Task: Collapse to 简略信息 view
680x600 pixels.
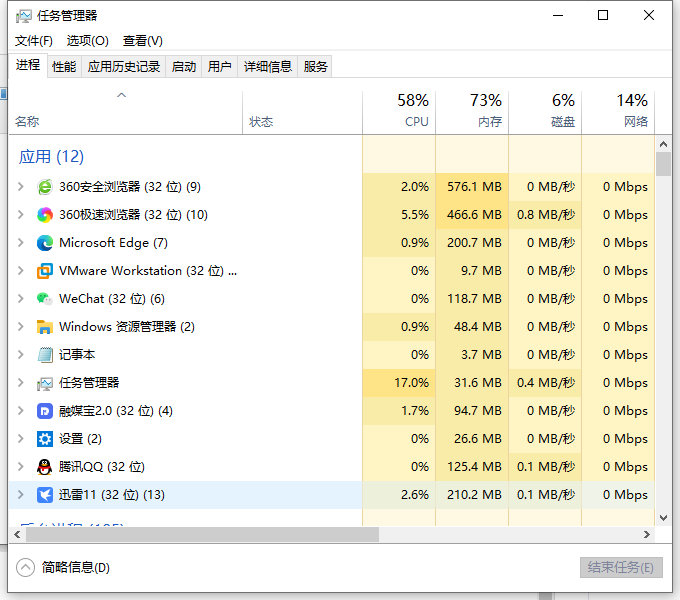Action: tap(65, 567)
